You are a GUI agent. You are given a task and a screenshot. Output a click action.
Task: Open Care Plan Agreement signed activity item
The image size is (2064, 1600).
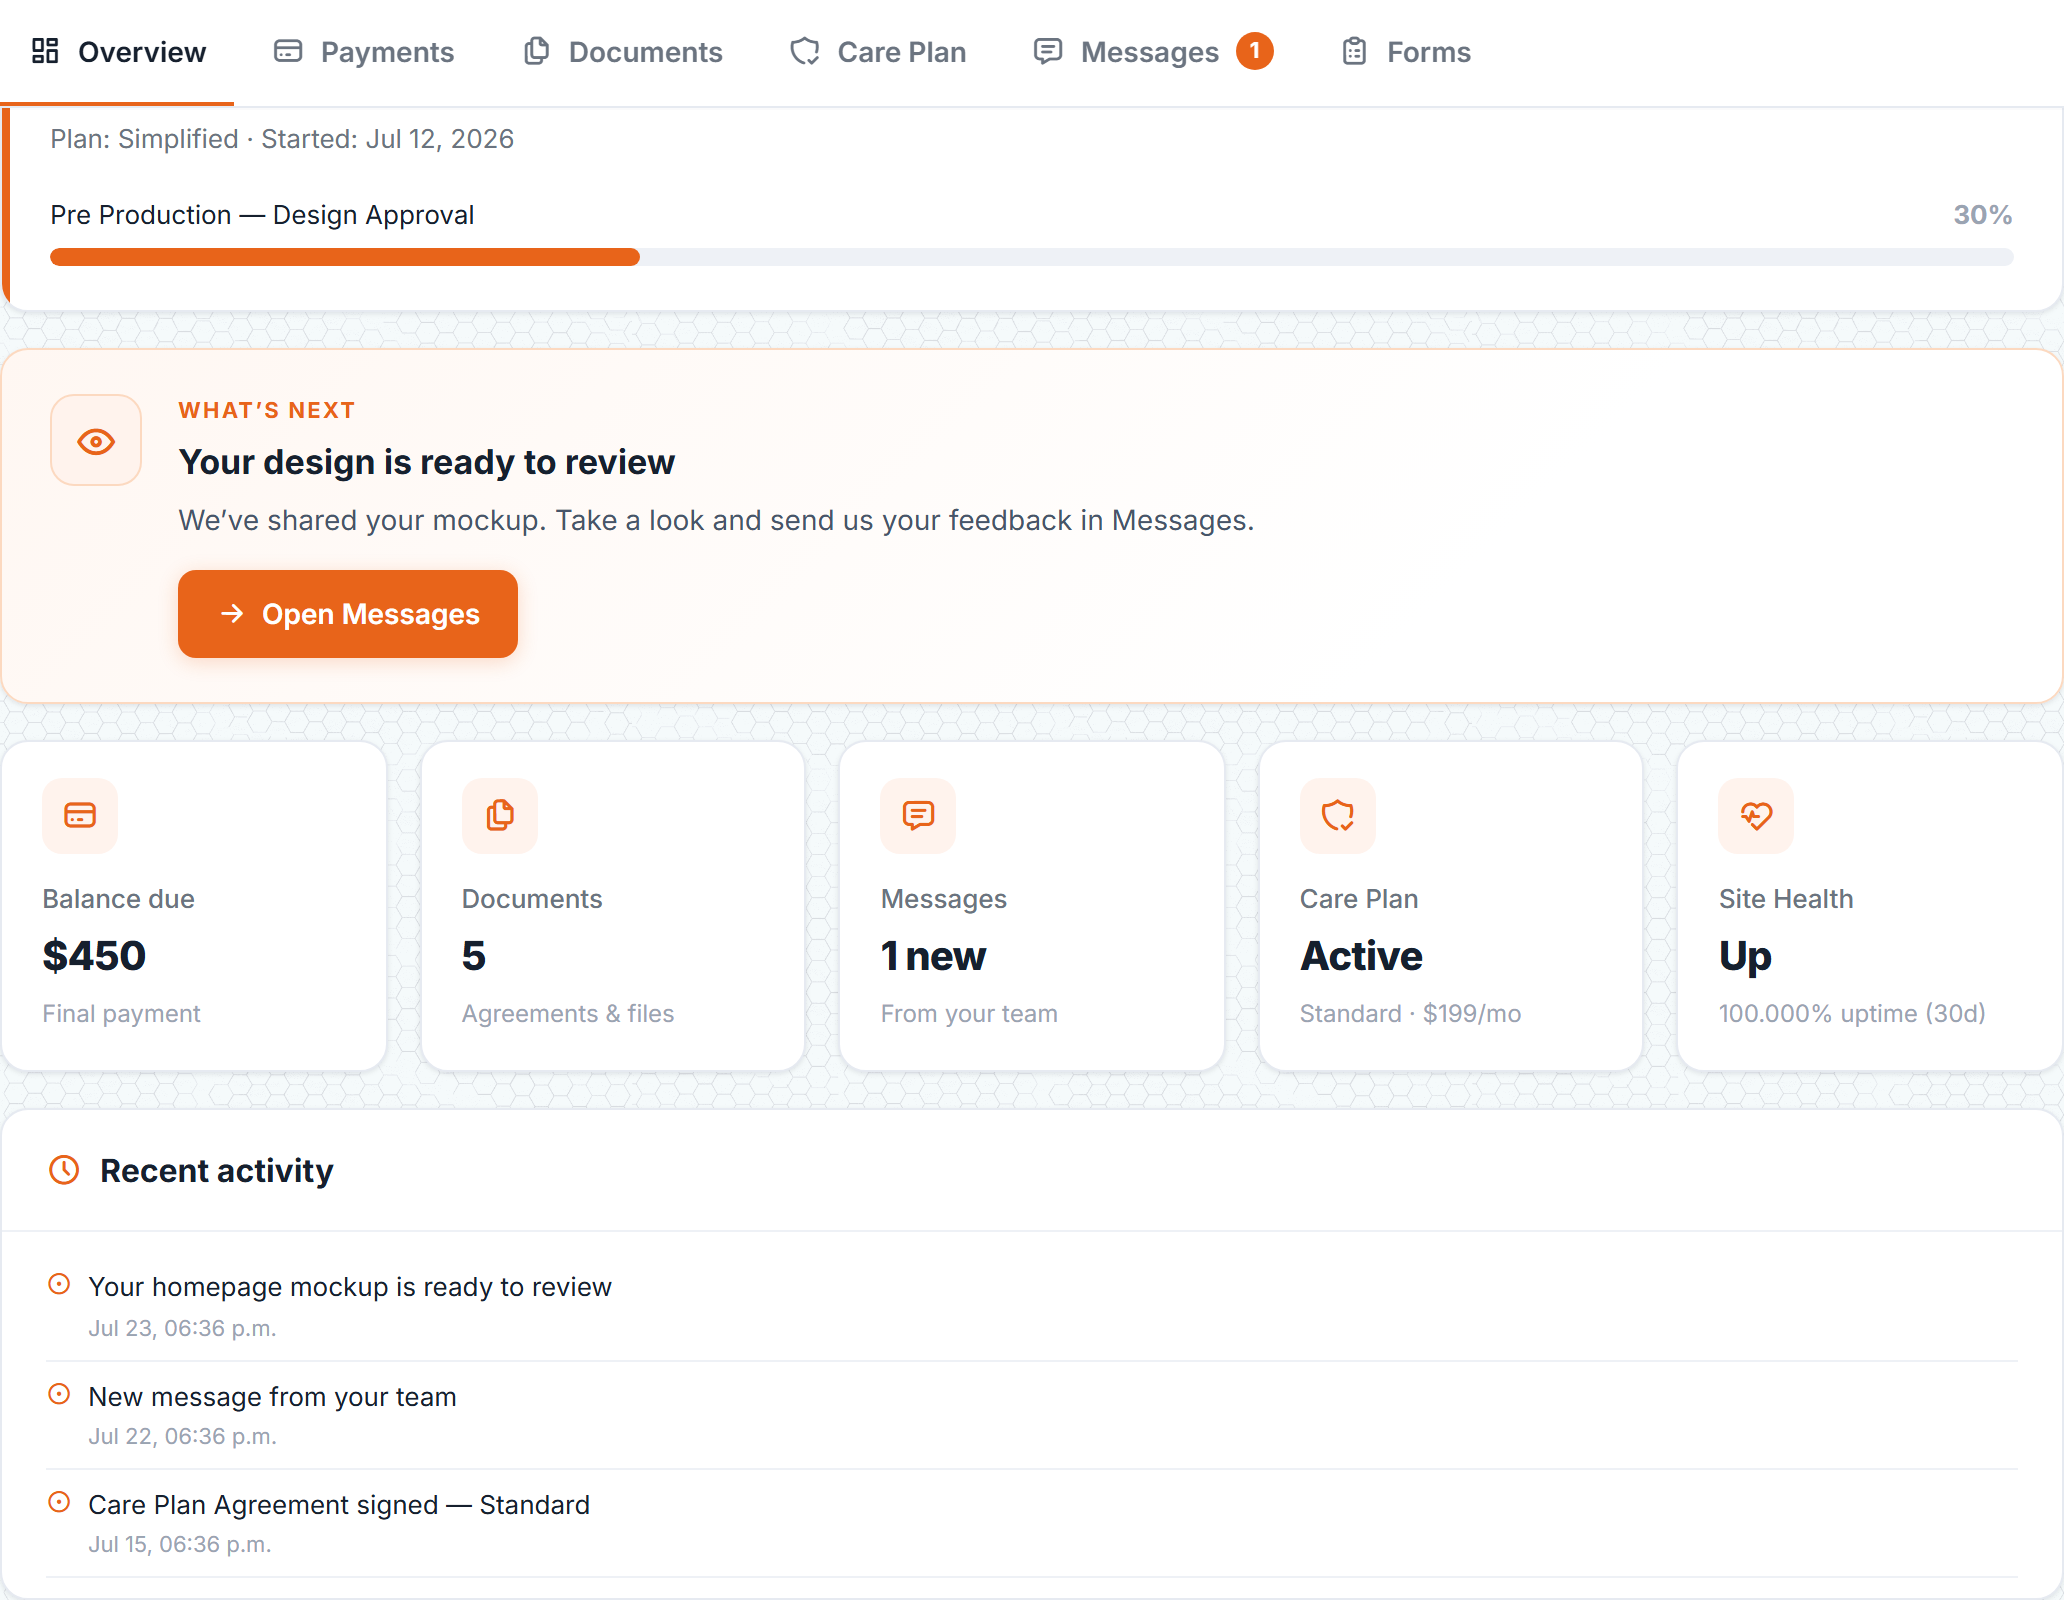pyautogui.click(x=1031, y=1523)
